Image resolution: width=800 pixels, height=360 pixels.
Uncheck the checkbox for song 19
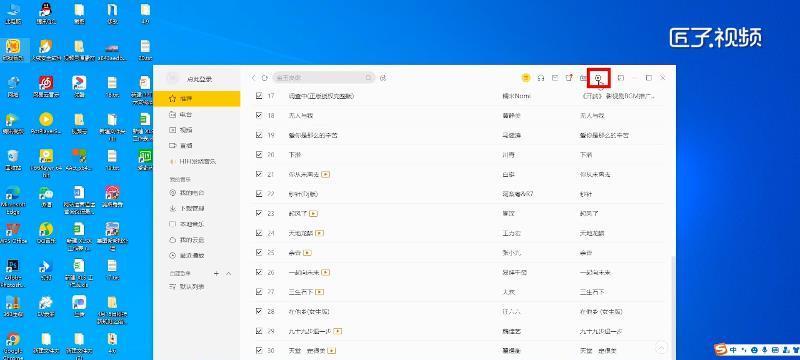[259, 135]
